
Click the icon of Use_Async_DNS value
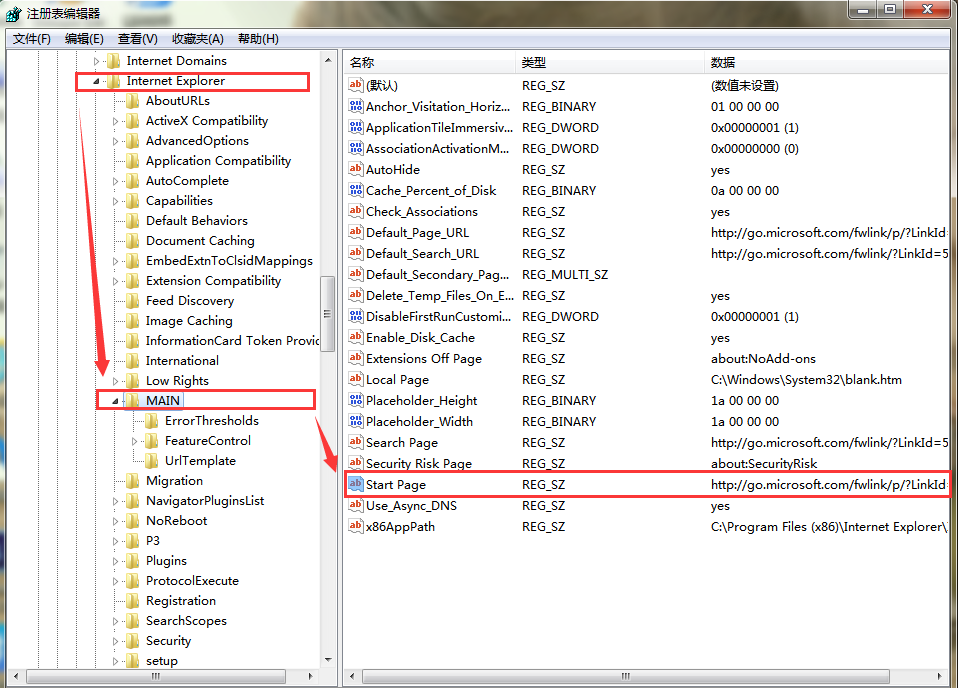356,505
